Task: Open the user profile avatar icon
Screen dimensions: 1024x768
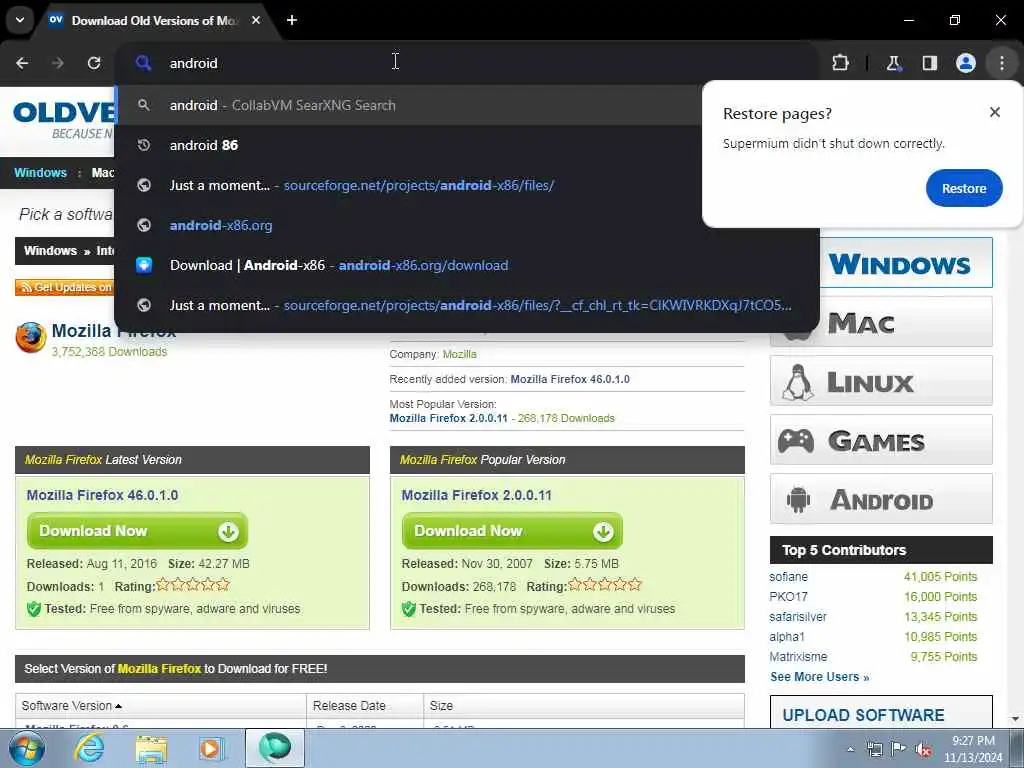Action: [966, 63]
